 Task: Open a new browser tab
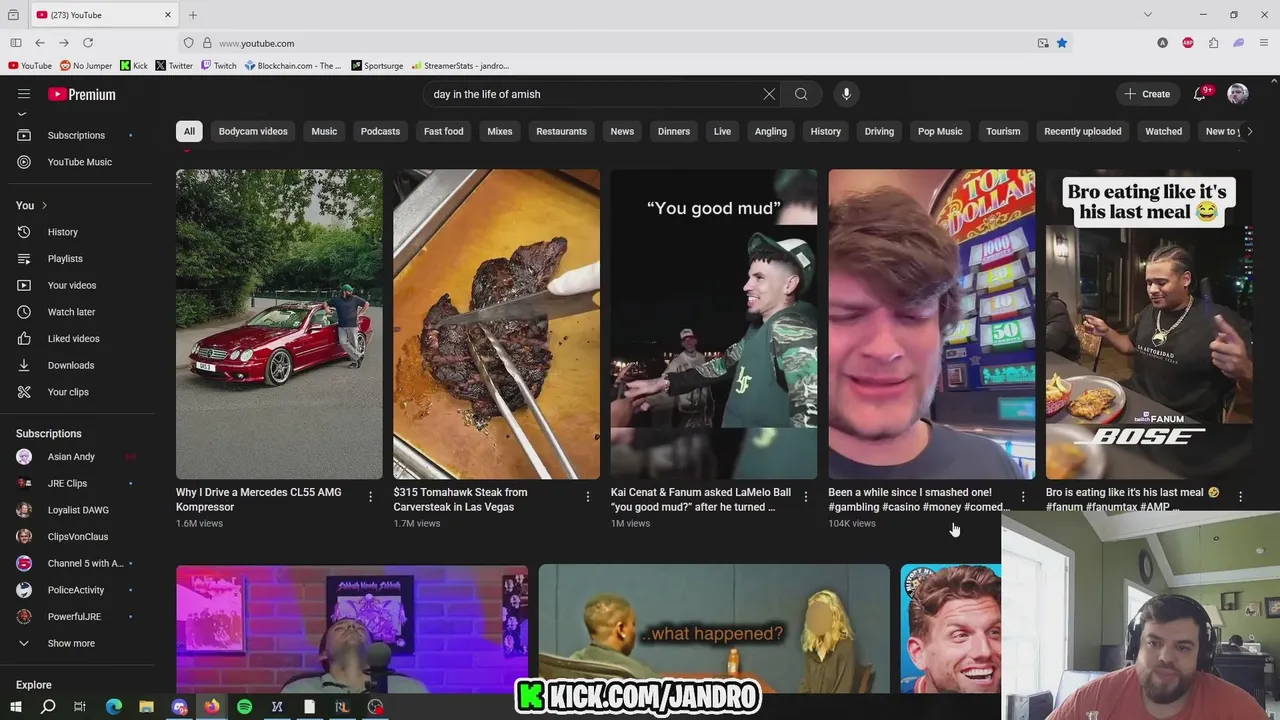pyautogui.click(x=193, y=15)
